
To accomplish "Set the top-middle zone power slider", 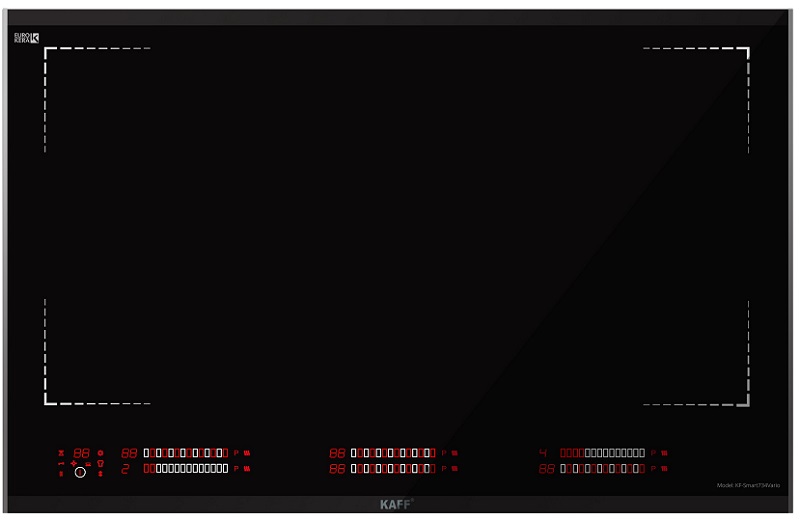I will pyautogui.click(x=393, y=453).
